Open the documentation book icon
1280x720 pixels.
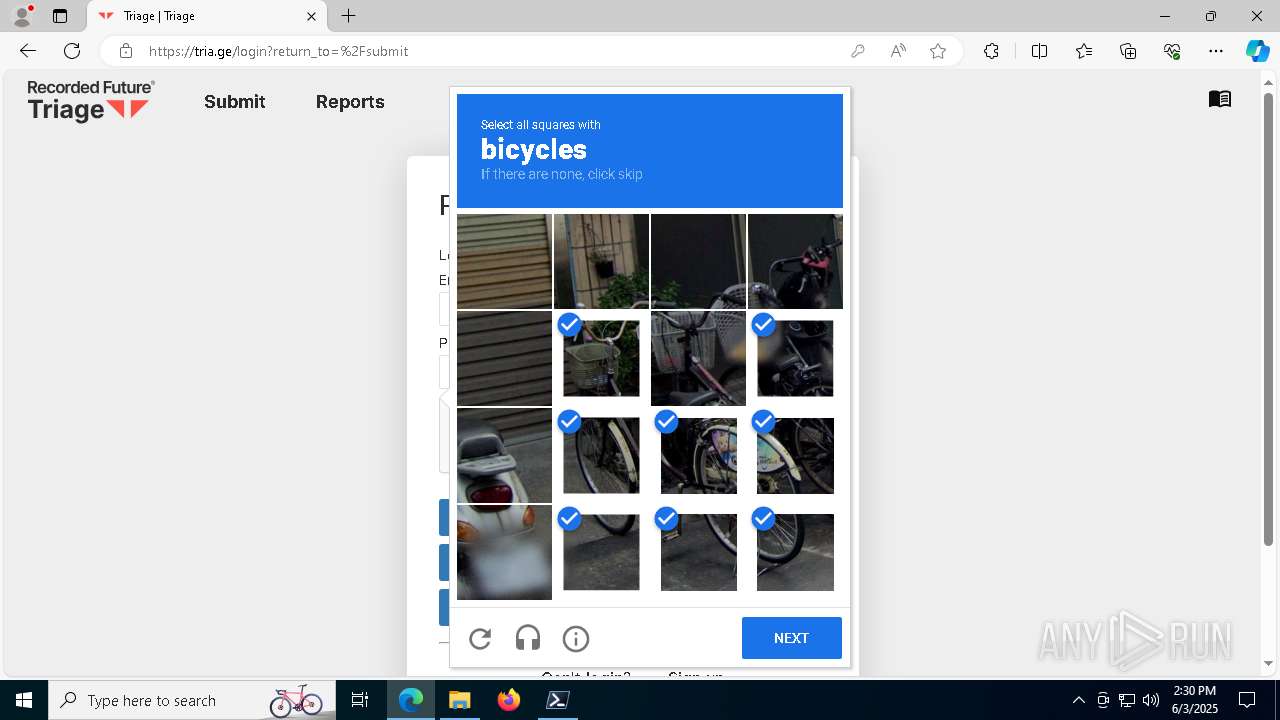pos(1220,99)
